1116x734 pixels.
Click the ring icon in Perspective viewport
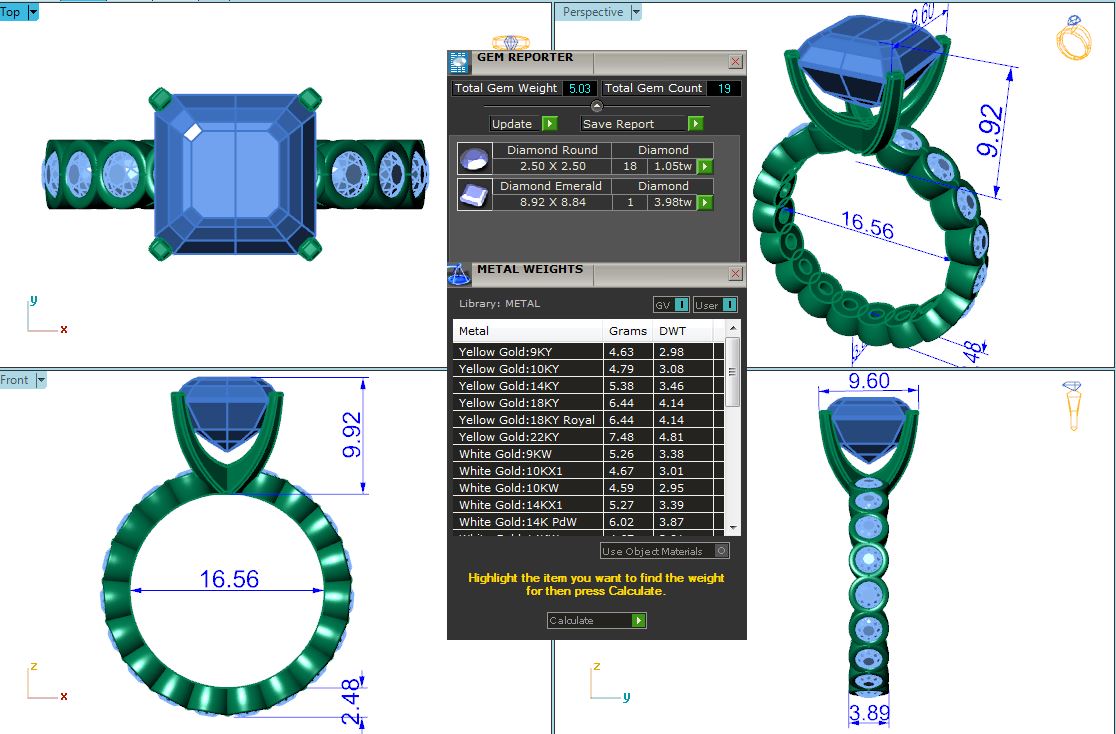(x=1074, y=38)
